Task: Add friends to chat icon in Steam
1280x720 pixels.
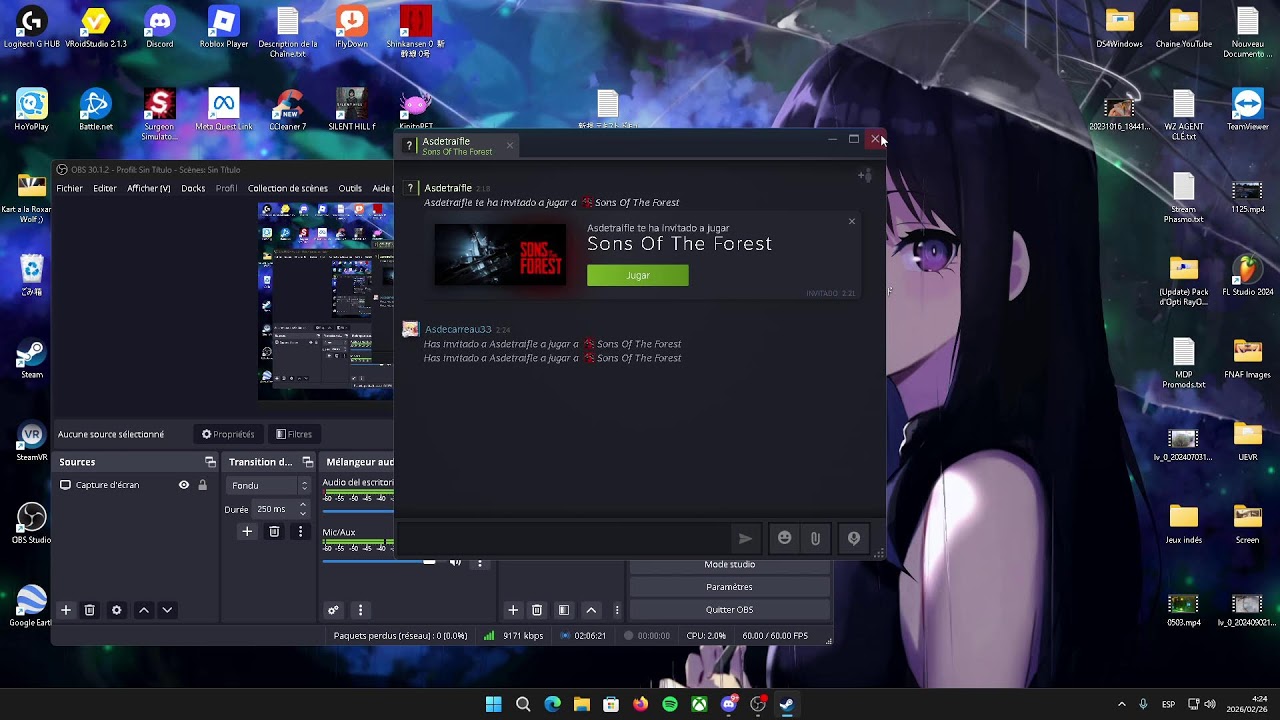Action: coord(865,176)
